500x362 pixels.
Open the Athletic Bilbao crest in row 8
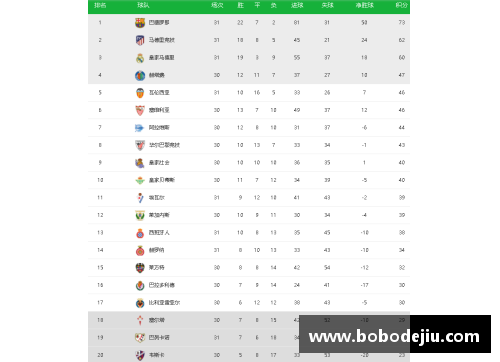tap(140, 145)
